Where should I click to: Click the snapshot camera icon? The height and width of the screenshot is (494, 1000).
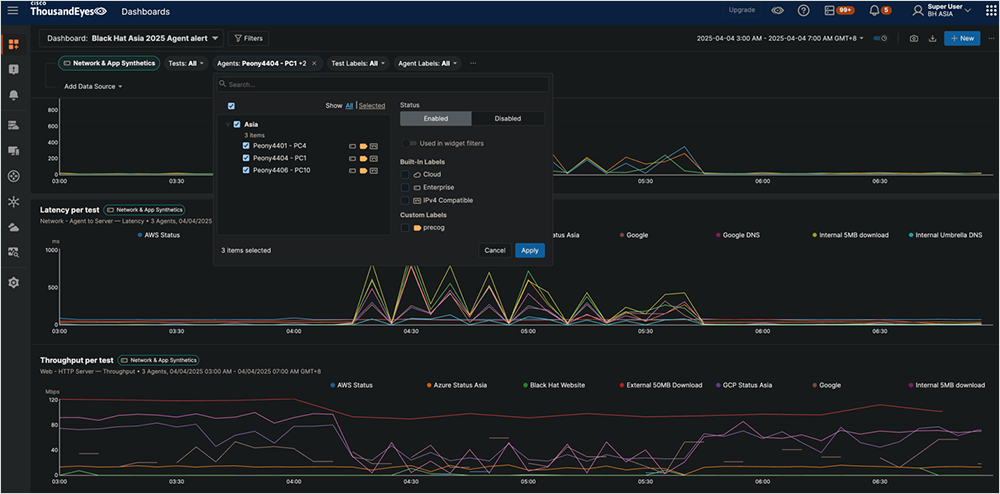[914, 38]
